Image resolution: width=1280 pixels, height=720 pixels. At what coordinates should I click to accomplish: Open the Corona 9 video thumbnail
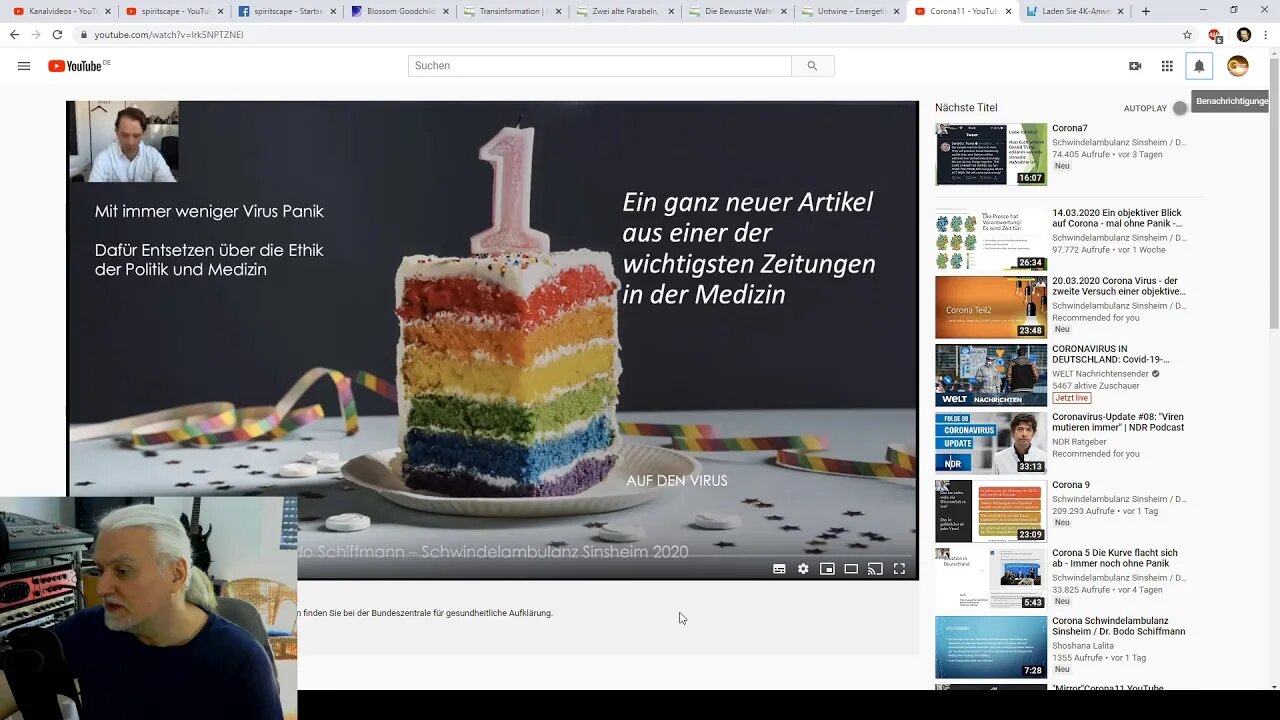[991, 511]
